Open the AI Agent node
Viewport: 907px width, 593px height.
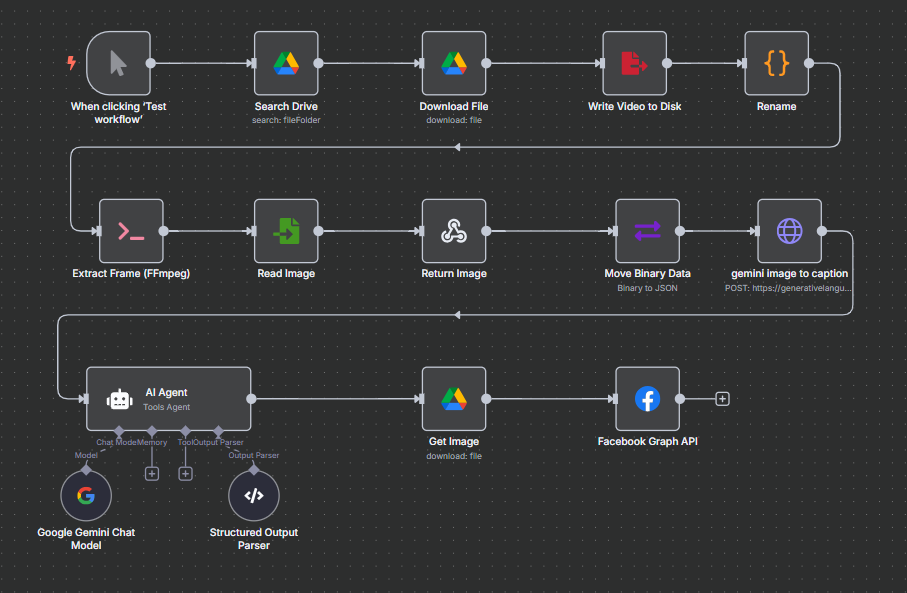168,399
